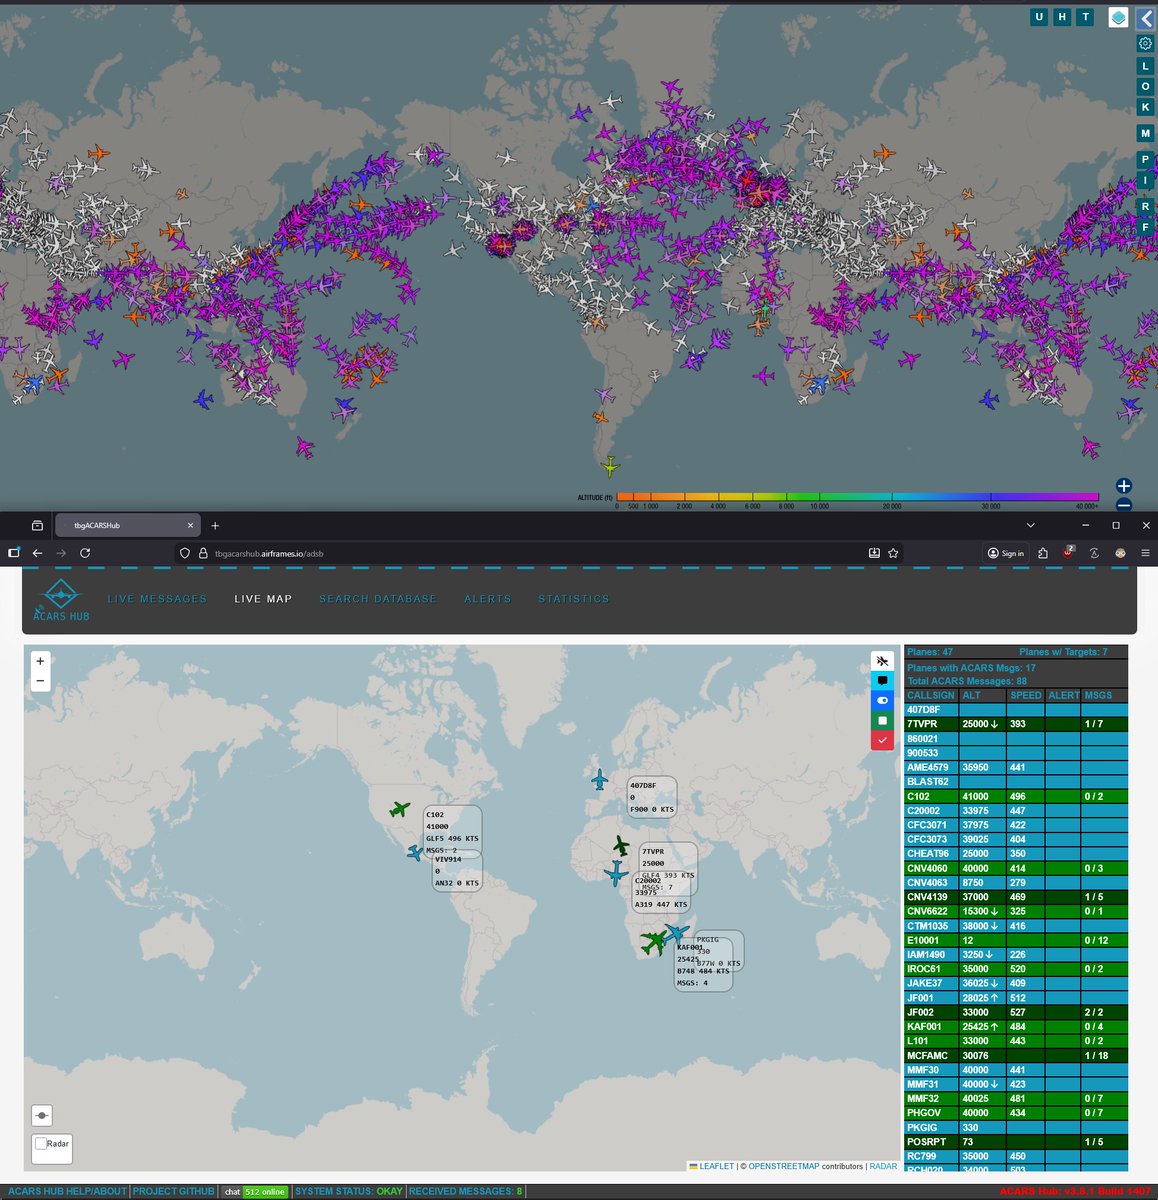This screenshot has height=1200, width=1158.
Task: Open Firefox recent tabs list button
Action: click(x=37, y=525)
